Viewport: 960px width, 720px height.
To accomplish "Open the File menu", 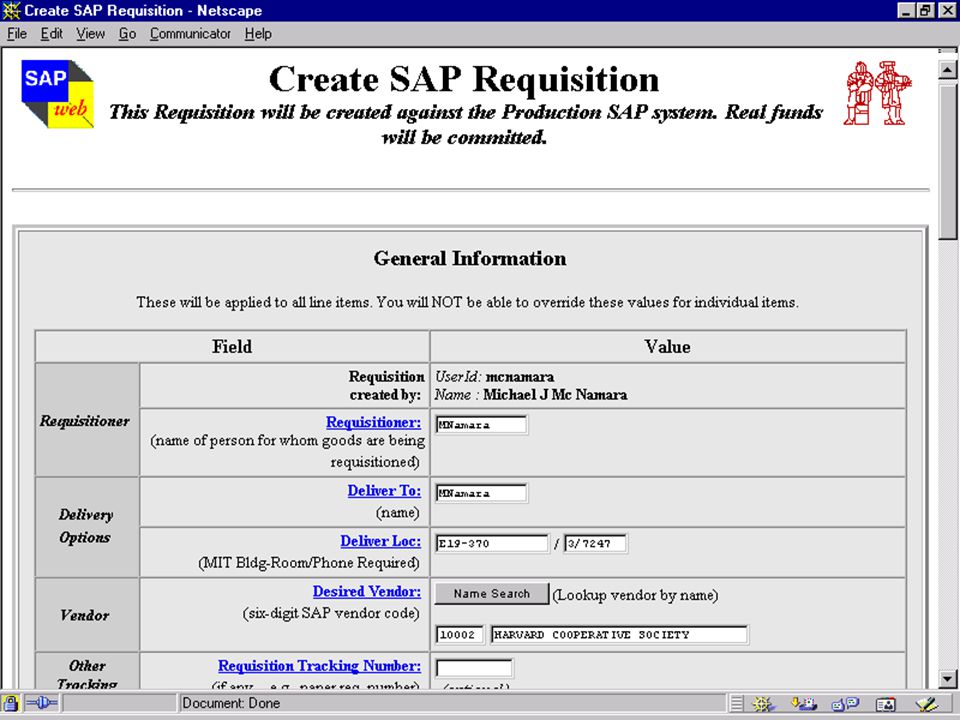I will click(17, 34).
